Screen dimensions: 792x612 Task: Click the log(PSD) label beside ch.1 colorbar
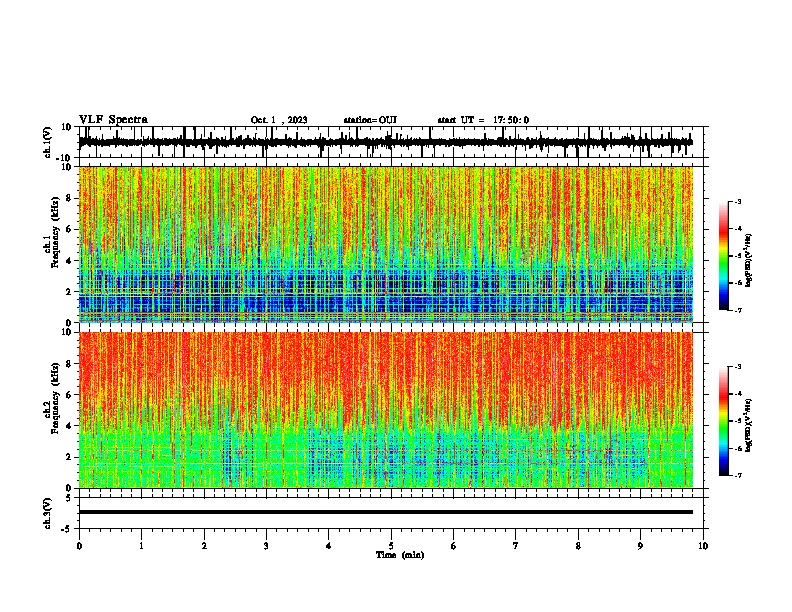(x=749, y=261)
